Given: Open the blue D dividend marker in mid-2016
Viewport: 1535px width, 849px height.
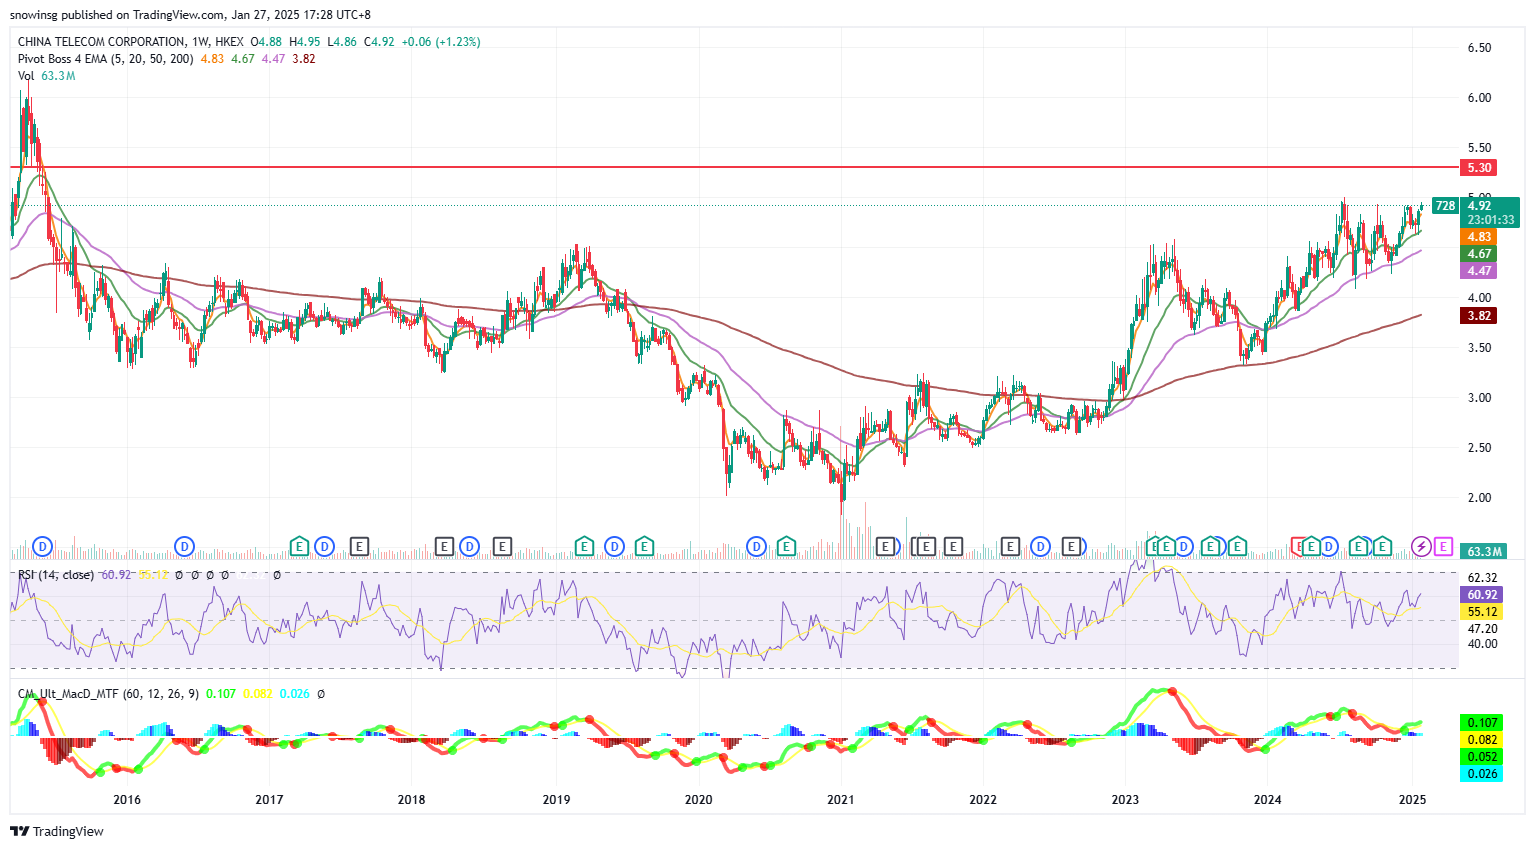Looking at the screenshot, I should pos(184,546).
